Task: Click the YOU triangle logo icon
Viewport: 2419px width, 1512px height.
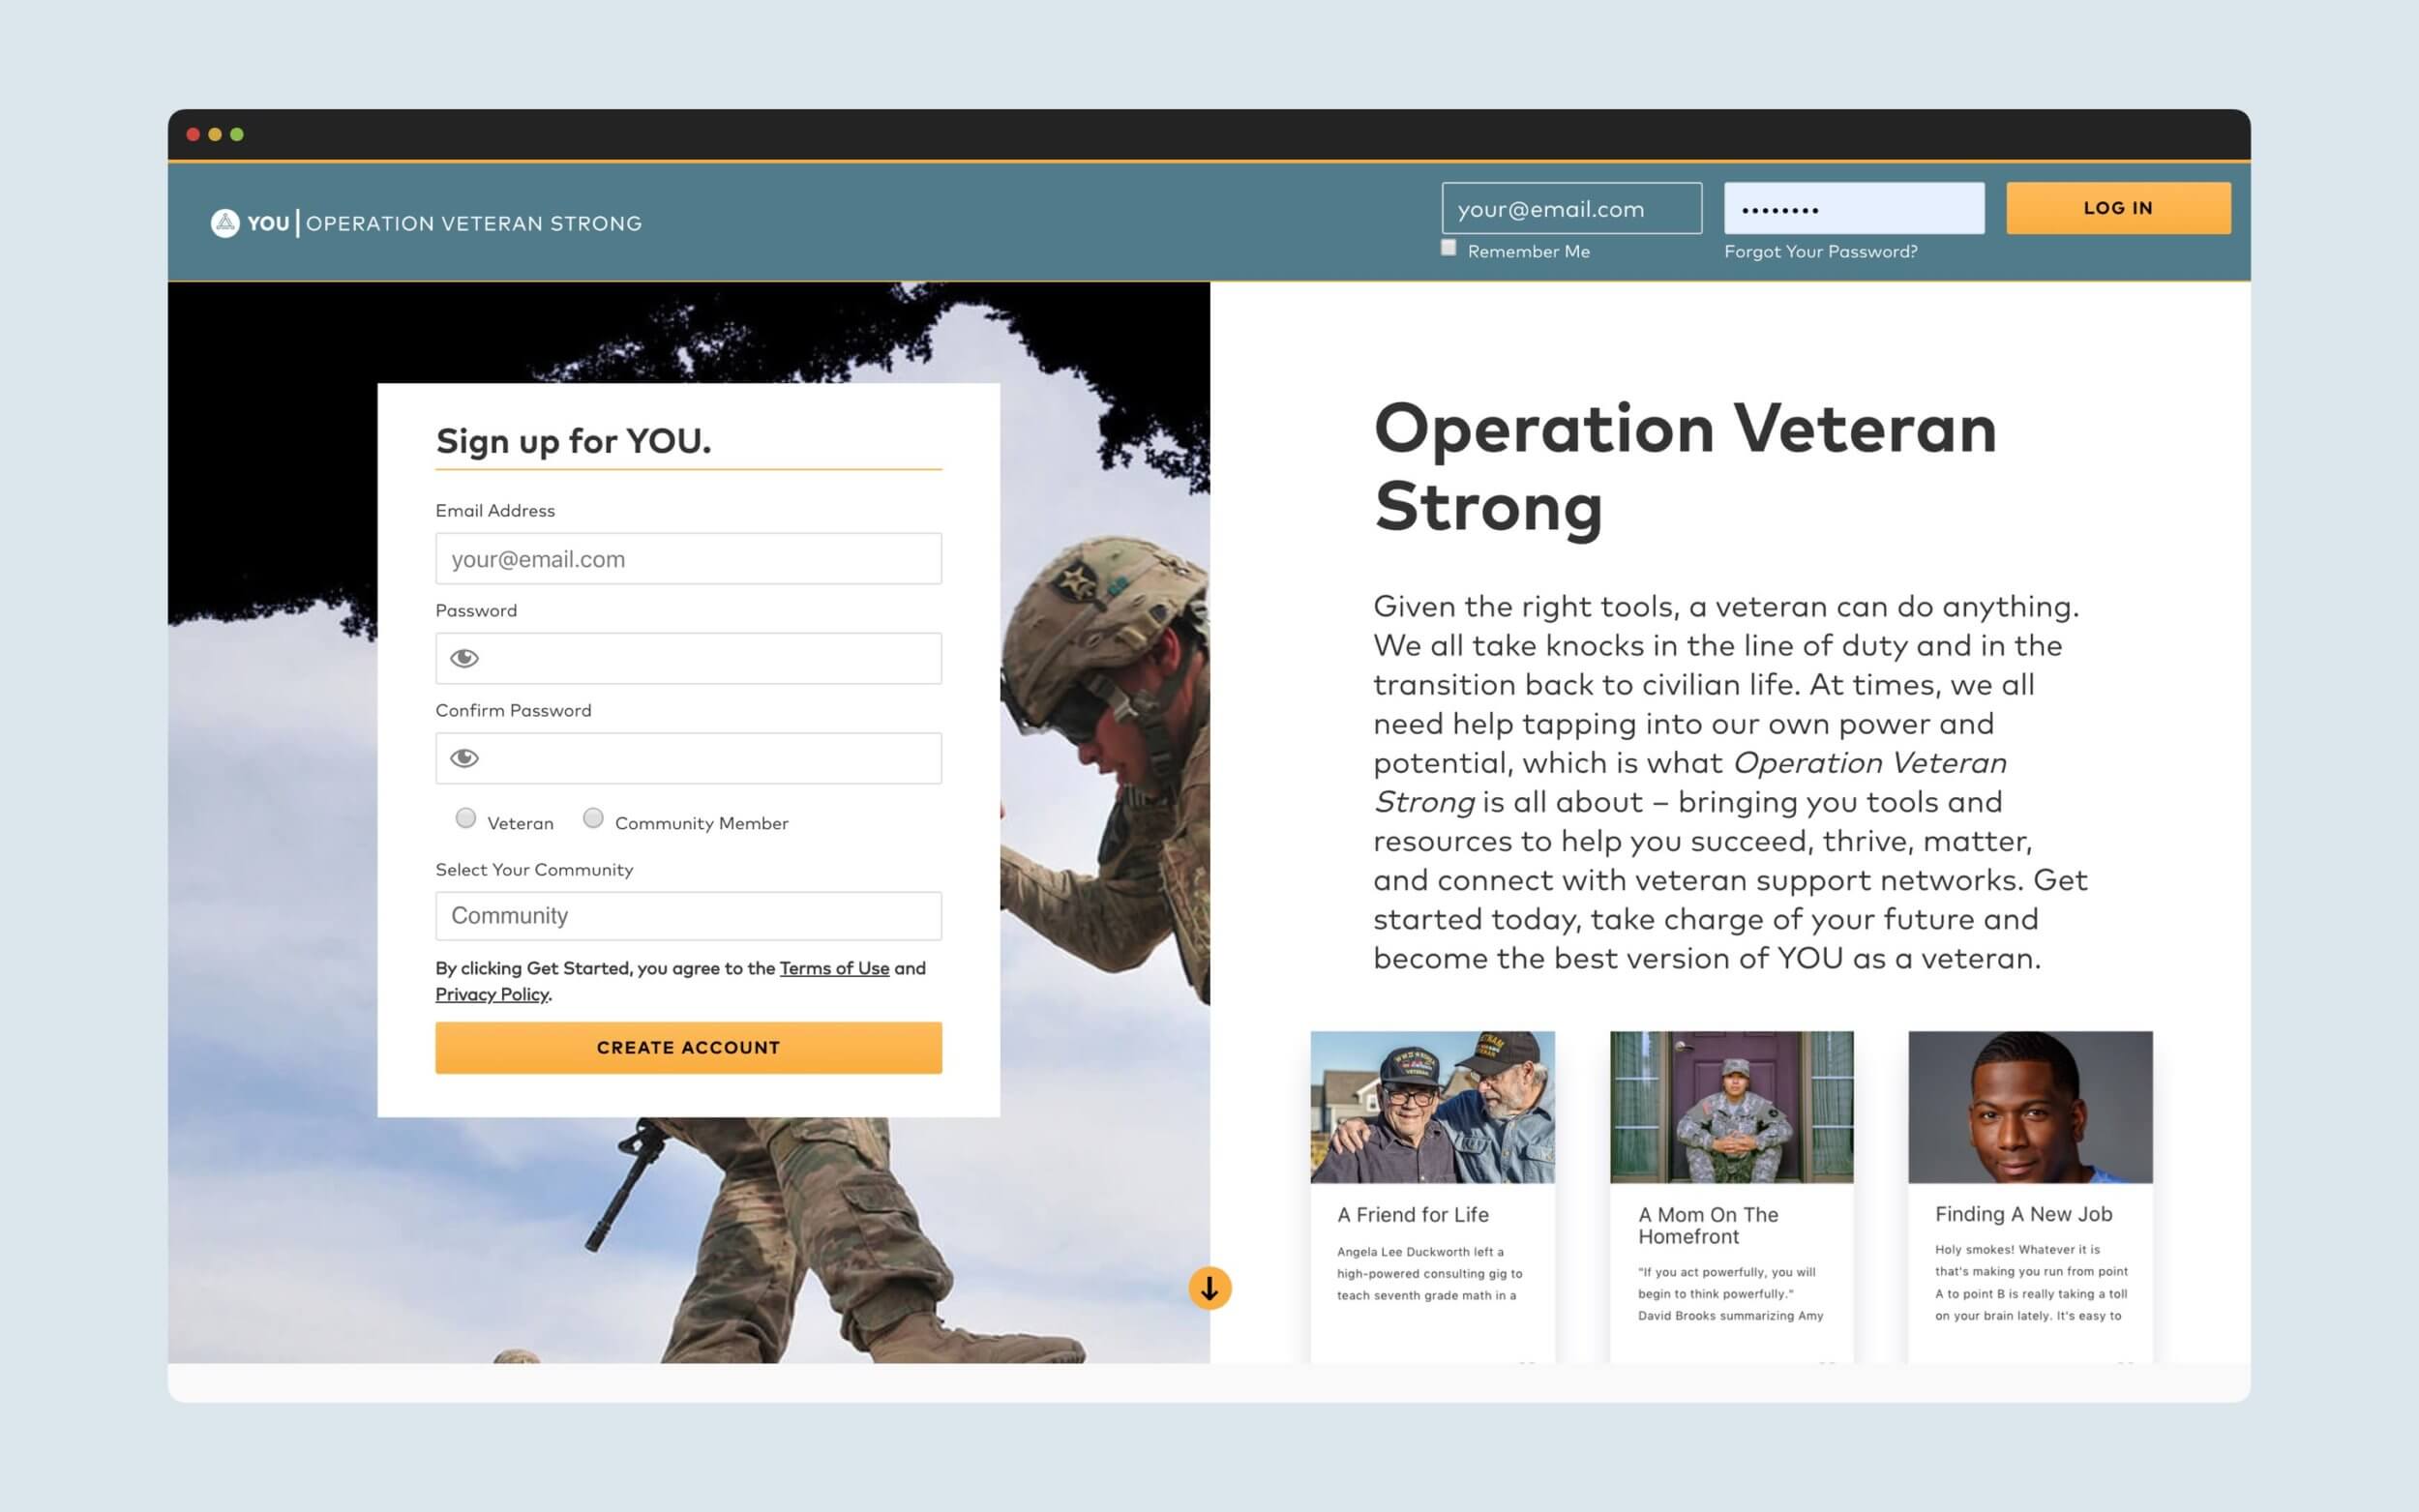Action: click(225, 223)
